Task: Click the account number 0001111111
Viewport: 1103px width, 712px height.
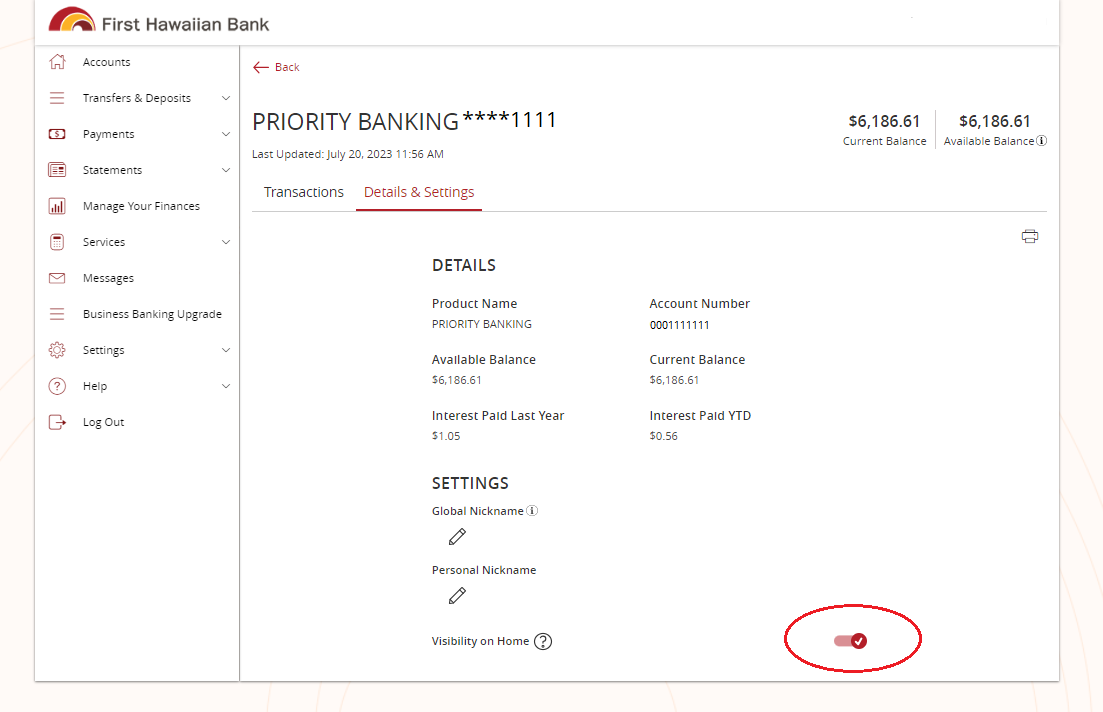Action: tap(680, 325)
